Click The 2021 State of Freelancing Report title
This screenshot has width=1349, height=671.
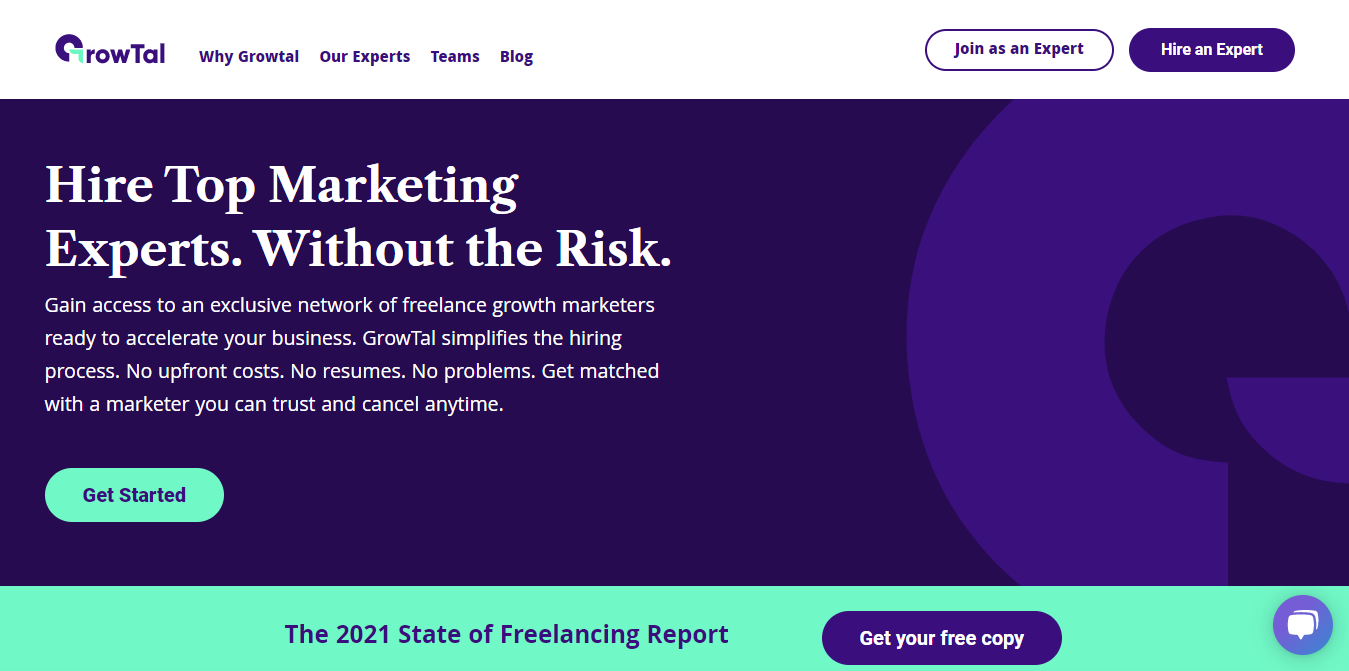[x=507, y=634]
